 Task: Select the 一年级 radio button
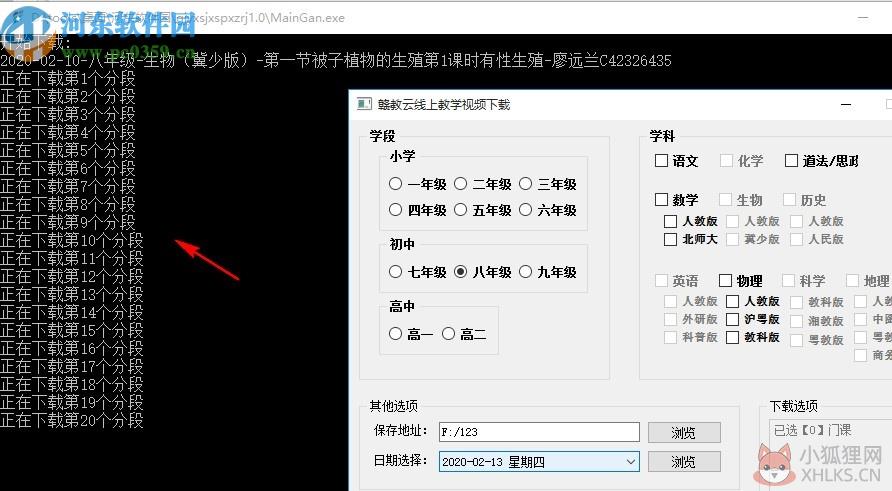tap(395, 184)
